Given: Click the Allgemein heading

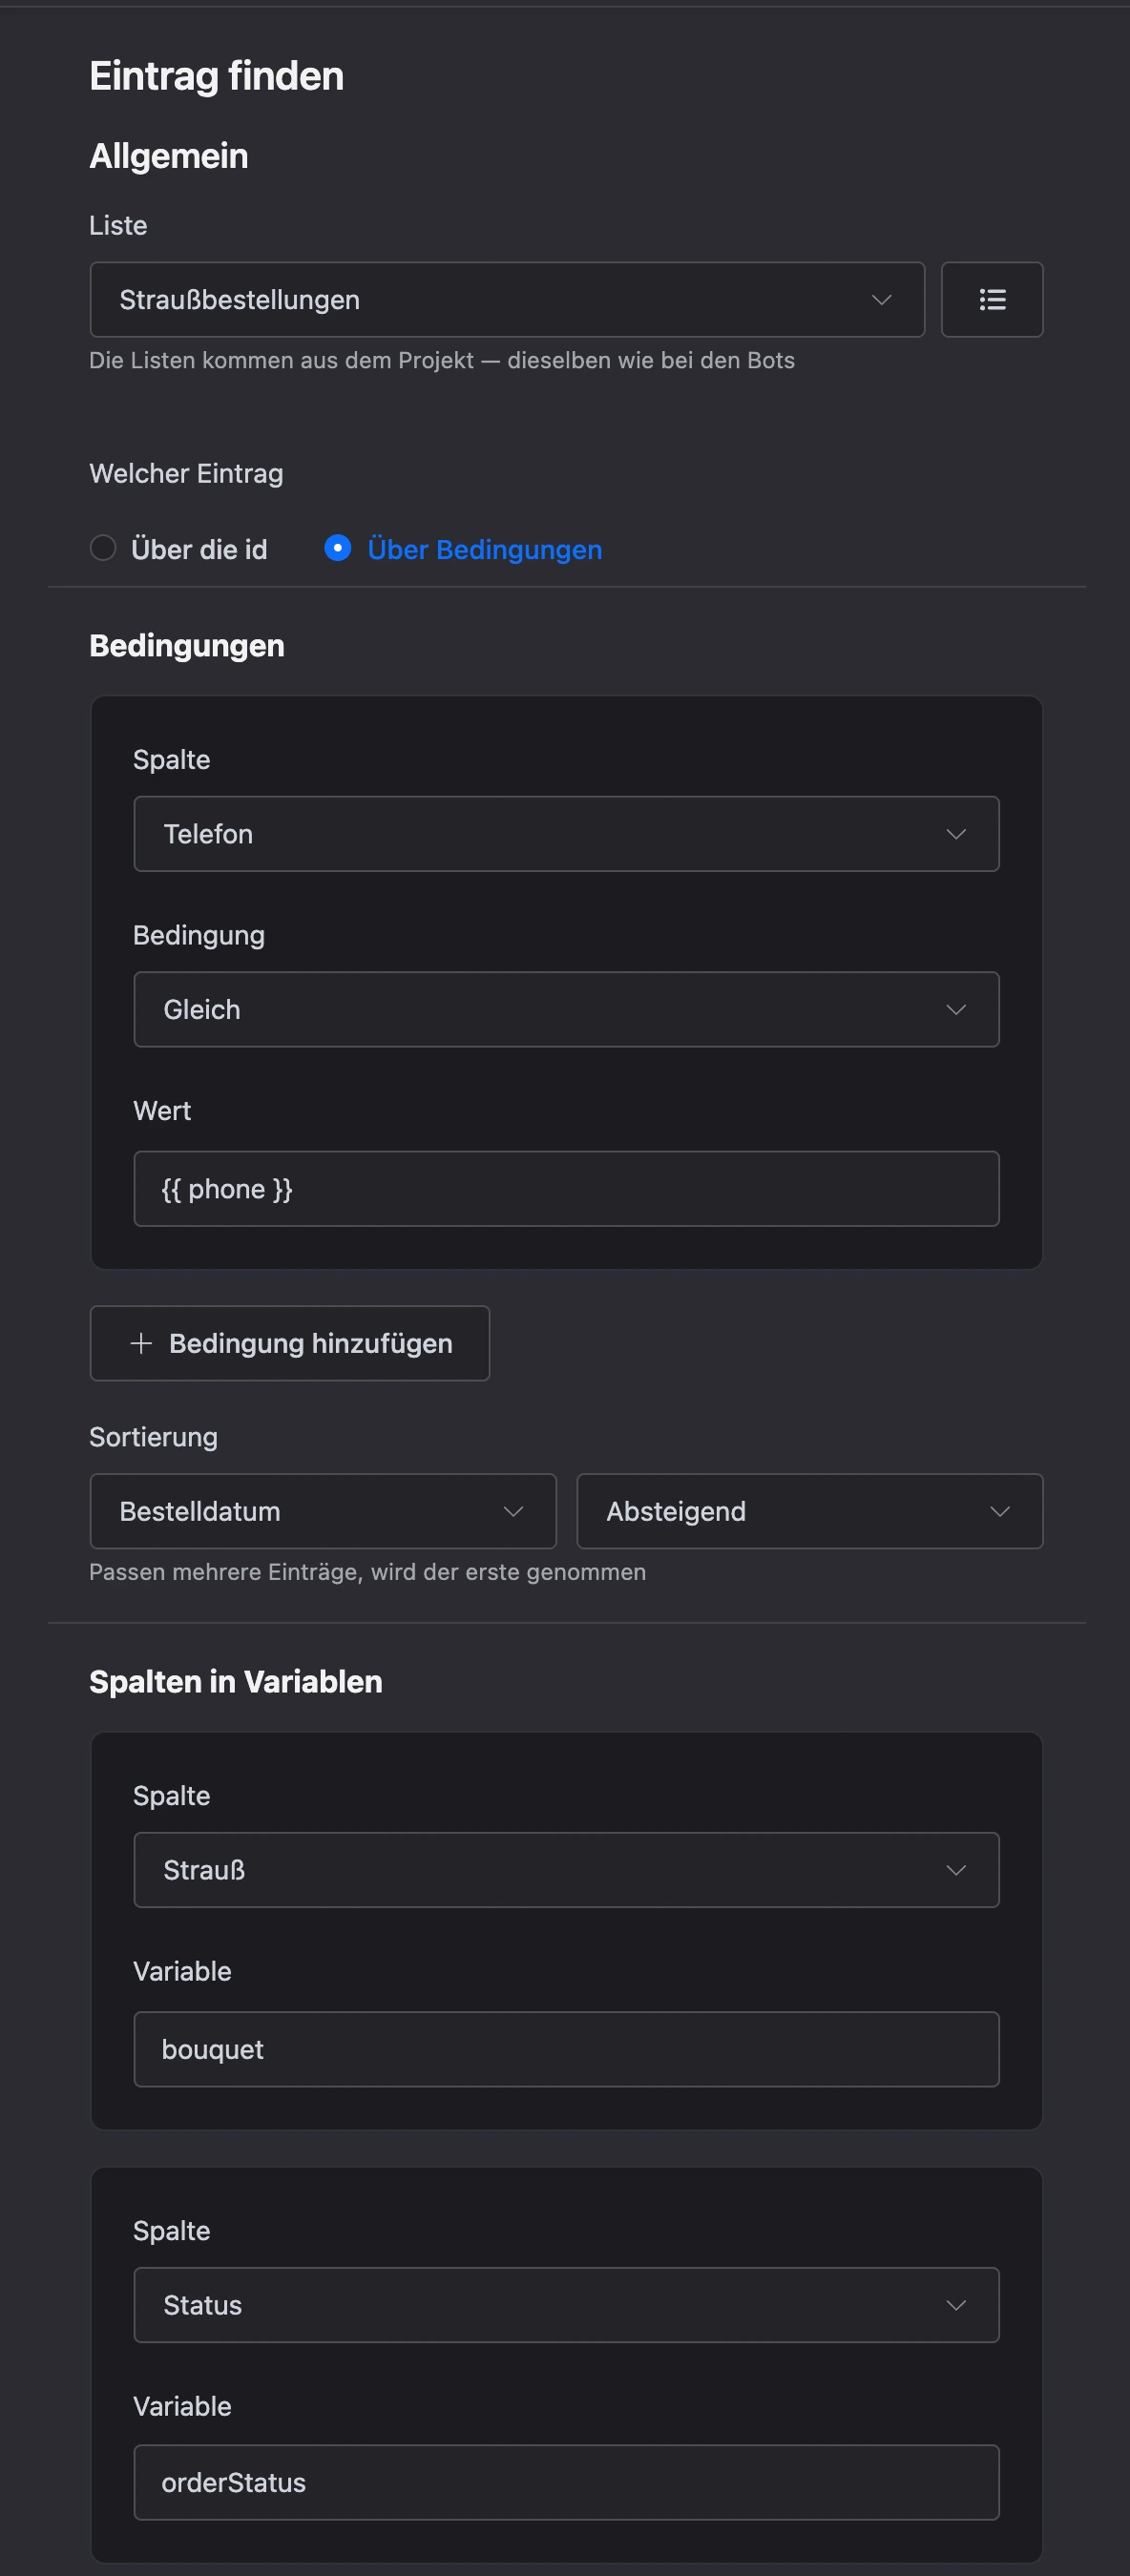Looking at the screenshot, I should tap(169, 156).
